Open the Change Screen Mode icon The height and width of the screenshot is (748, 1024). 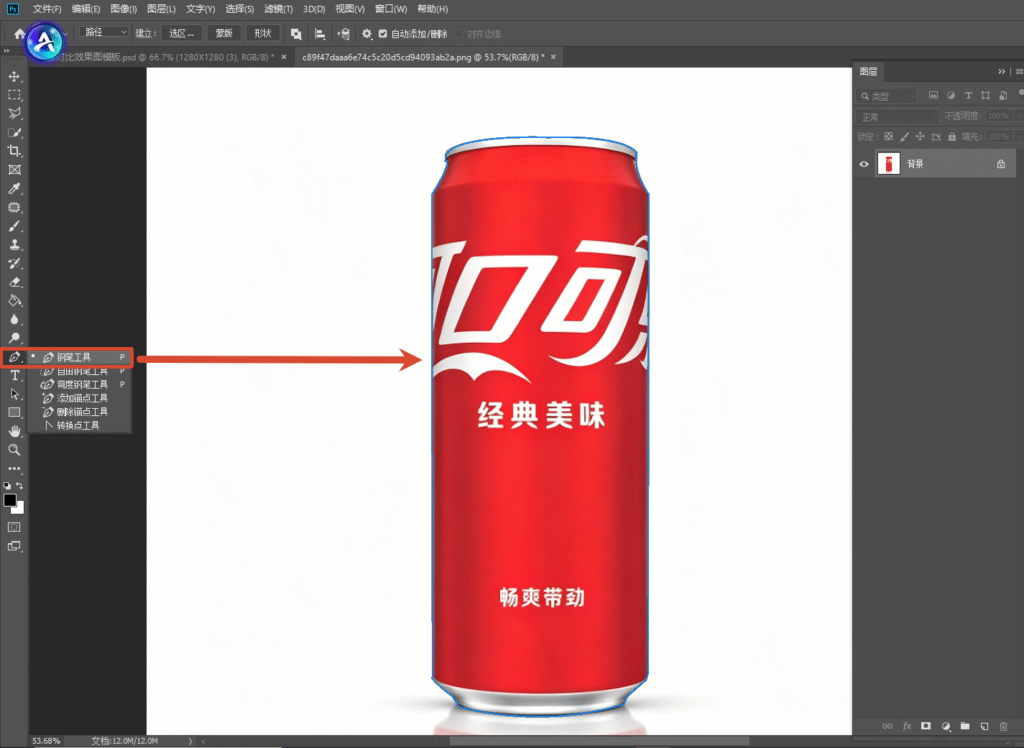14,545
